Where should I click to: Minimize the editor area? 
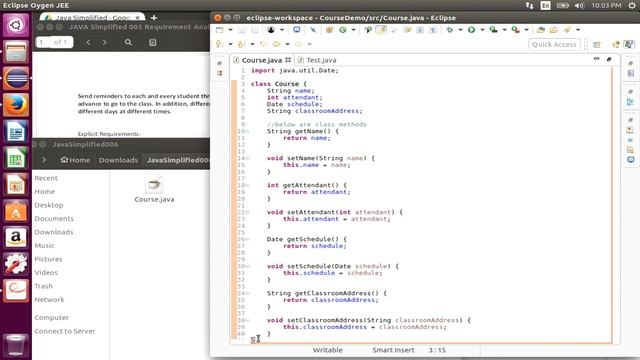596,59
